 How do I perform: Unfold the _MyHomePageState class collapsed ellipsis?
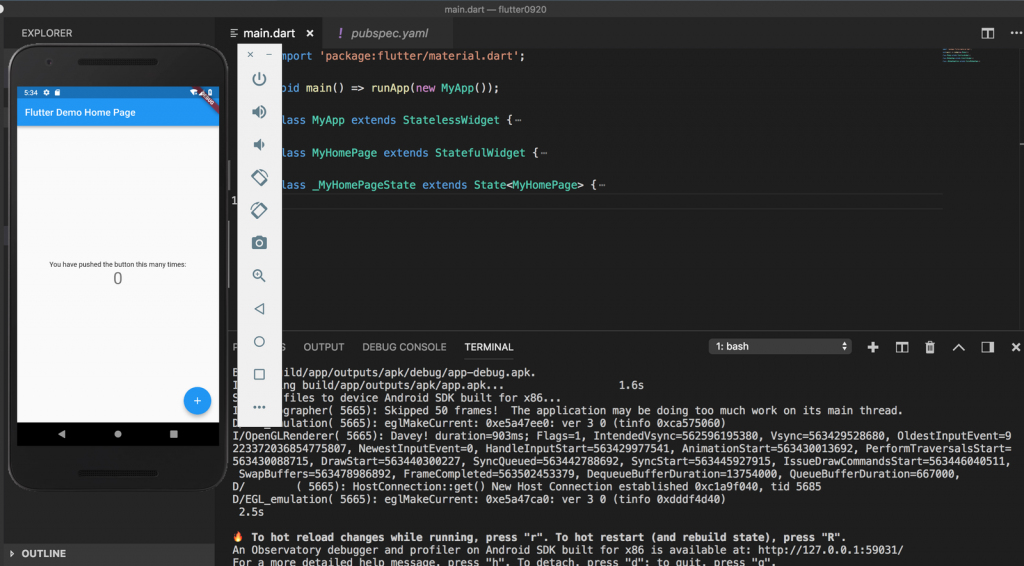click(602, 185)
